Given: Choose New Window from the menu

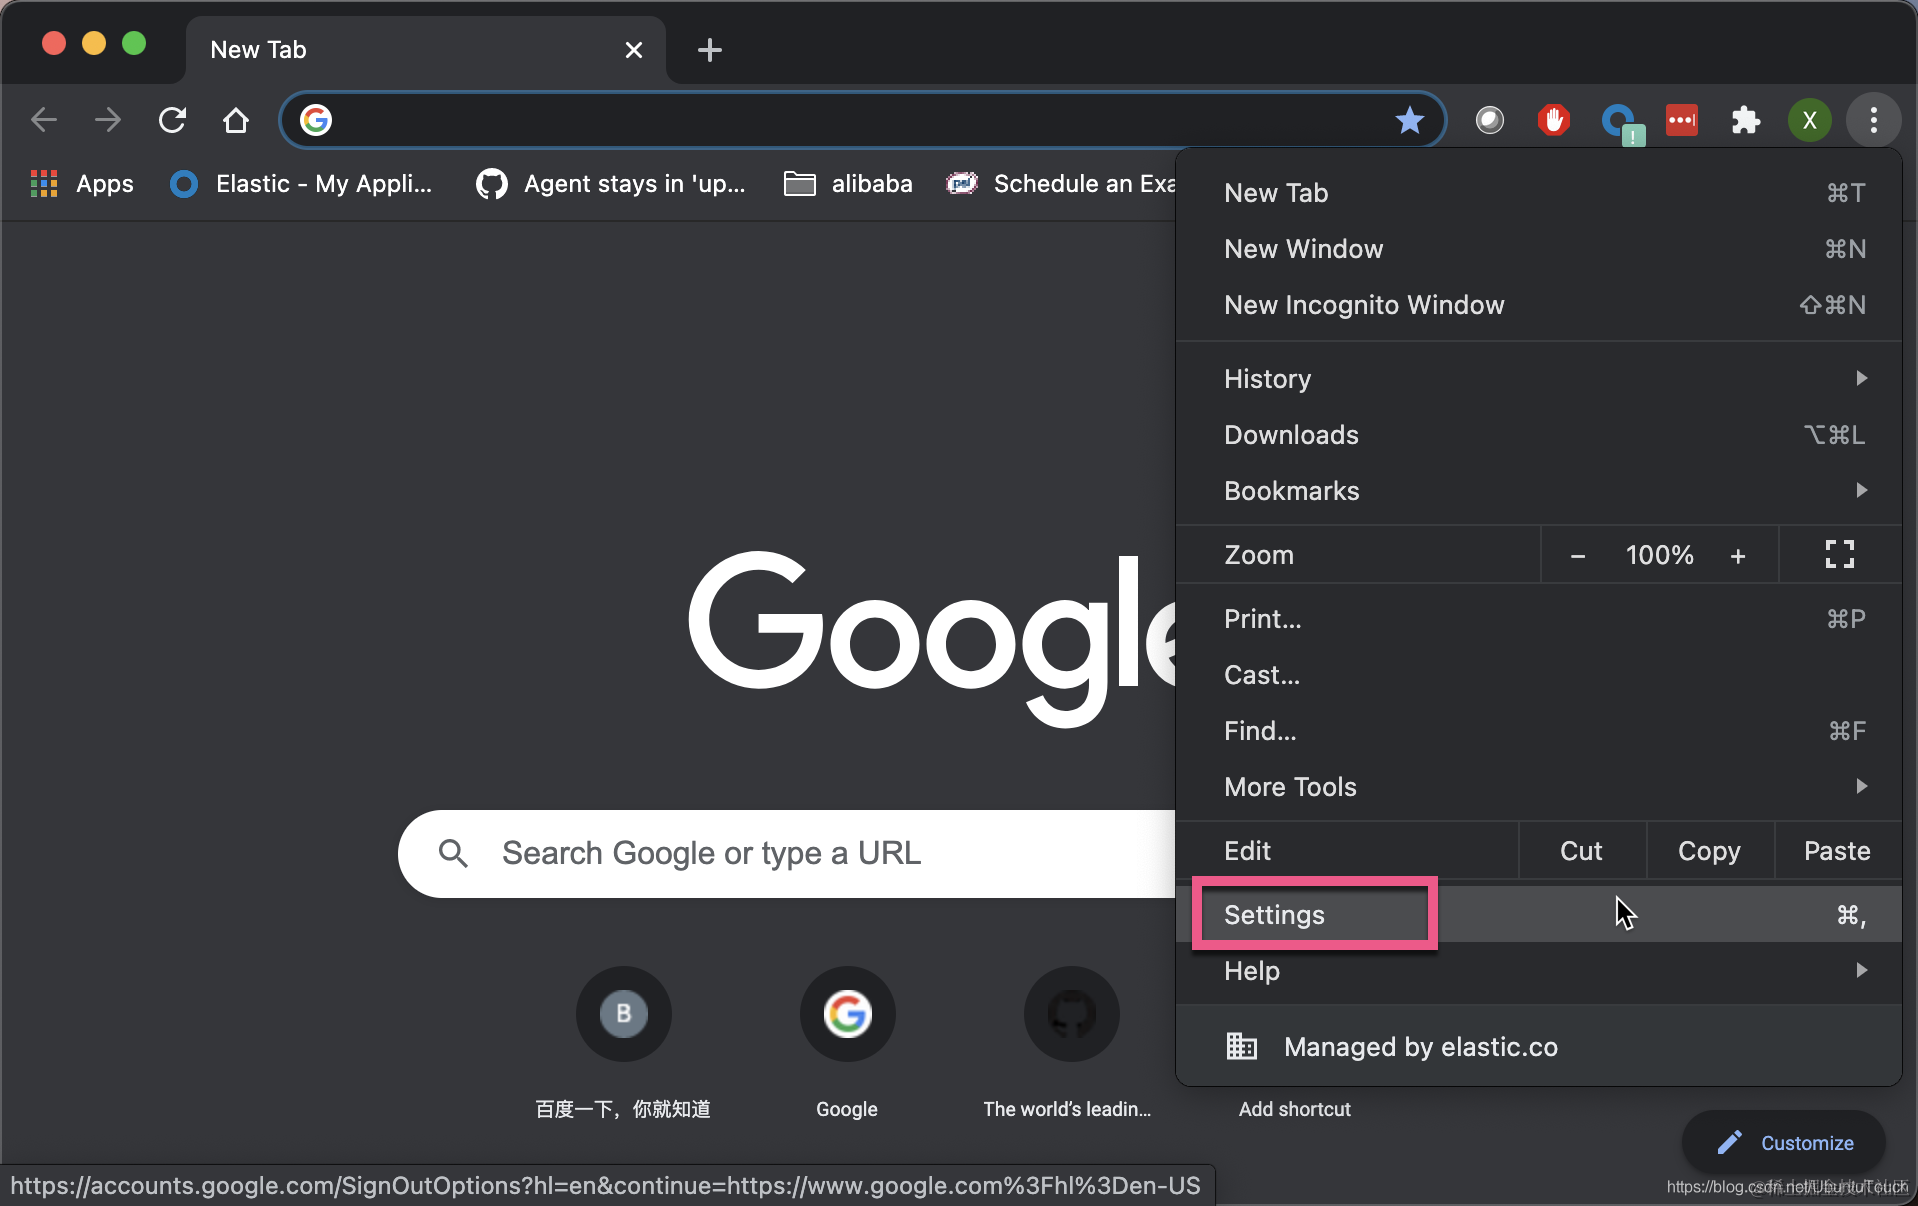Looking at the screenshot, I should (1538, 249).
